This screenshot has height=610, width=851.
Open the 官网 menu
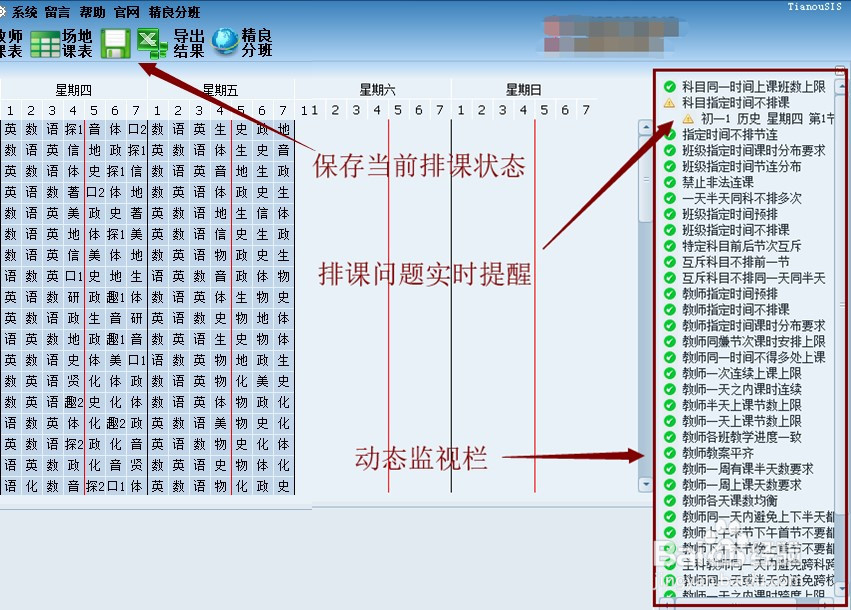(x=127, y=12)
